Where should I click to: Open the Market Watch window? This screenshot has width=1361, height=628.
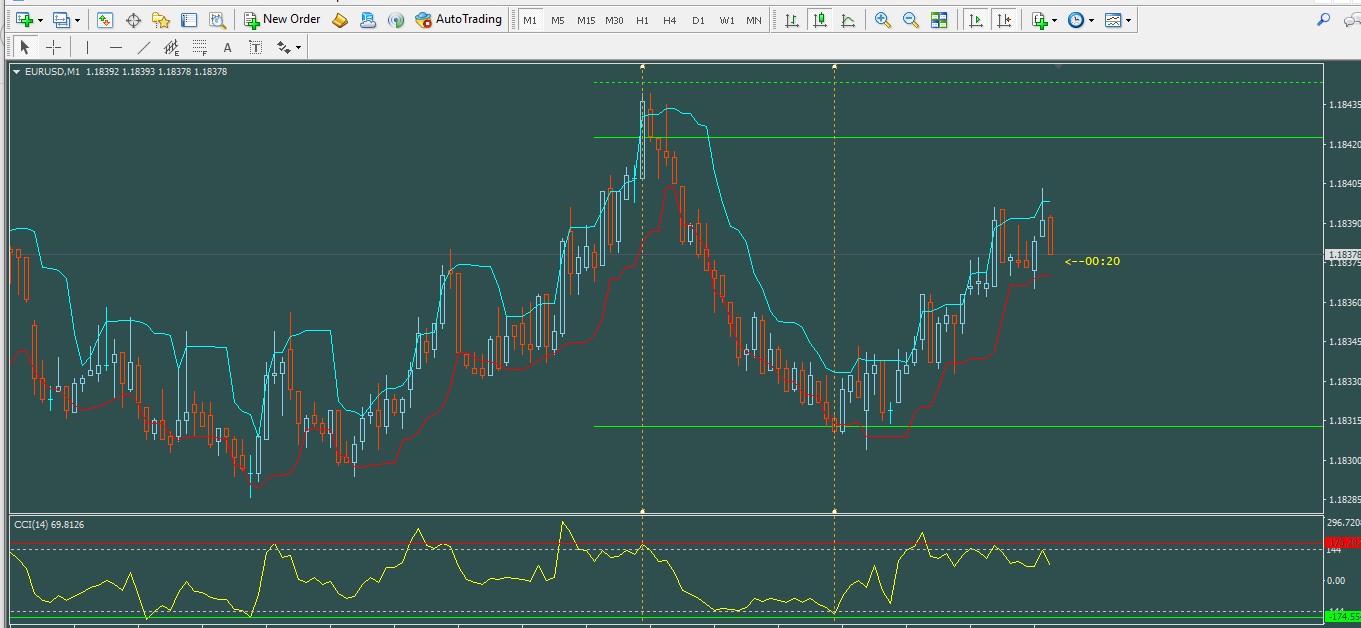coord(105,20)
